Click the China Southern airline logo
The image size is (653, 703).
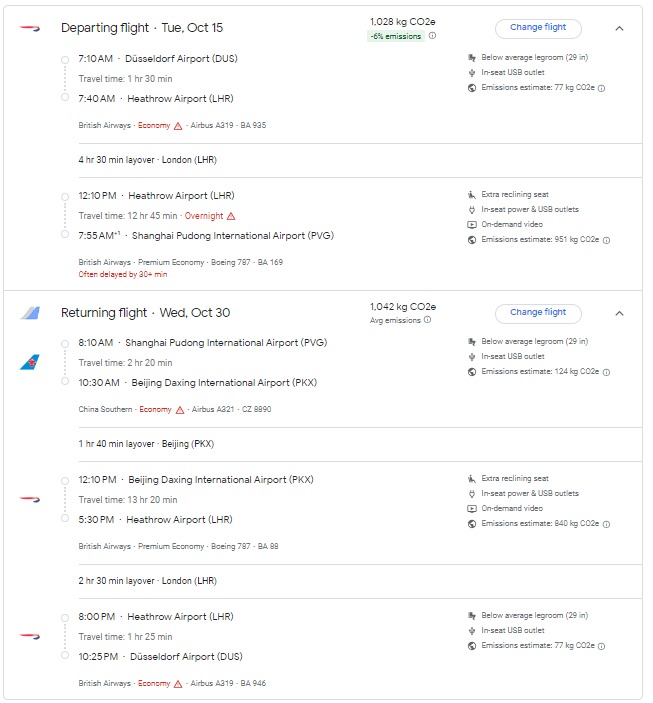click(x=30, y=361)
